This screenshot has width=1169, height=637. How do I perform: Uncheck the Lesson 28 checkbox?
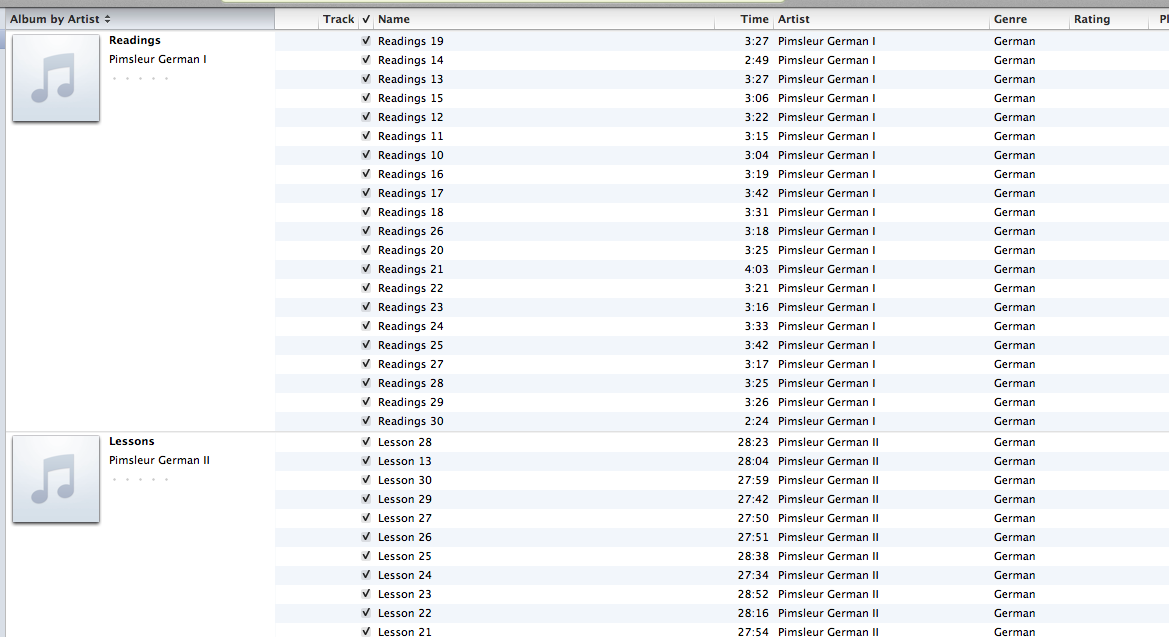(366, 442)
